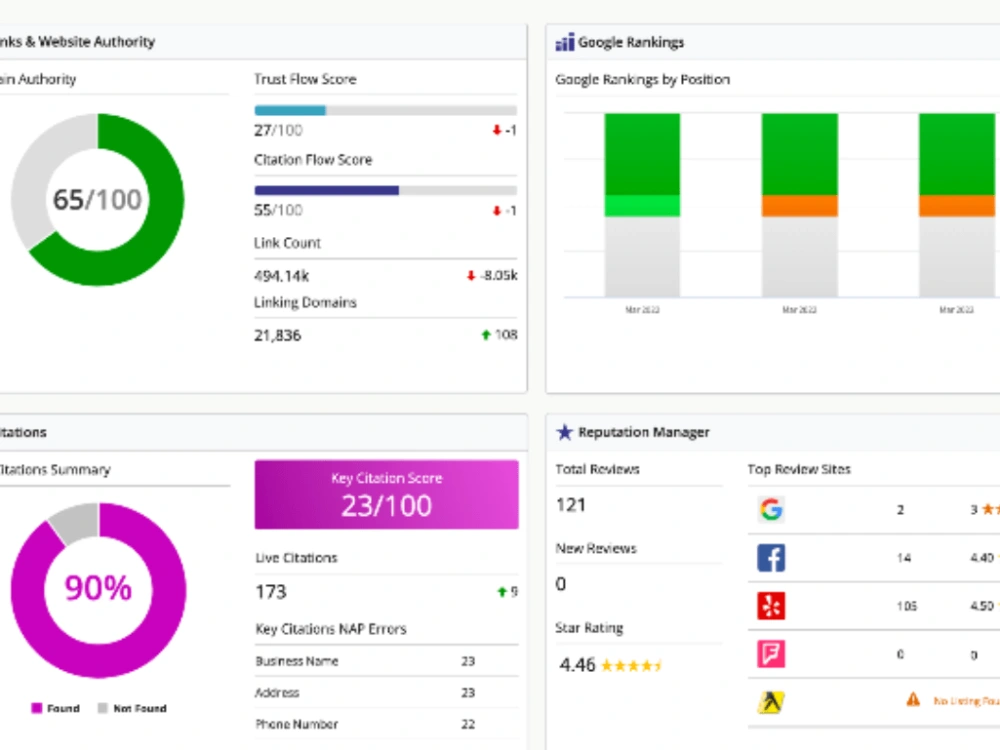Click the light green segment of the first bar
The image size is (1000, 750).
click(642, 206)
